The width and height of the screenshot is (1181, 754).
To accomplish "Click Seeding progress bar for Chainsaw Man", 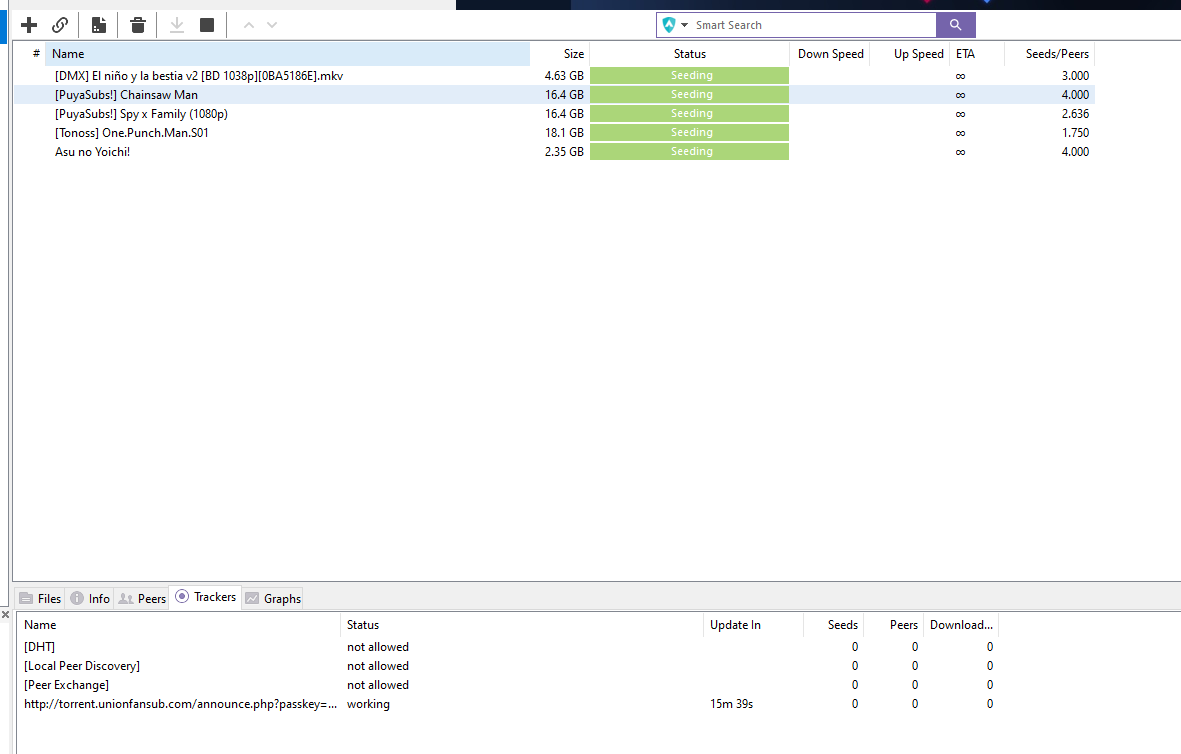I will coord(689,95).
